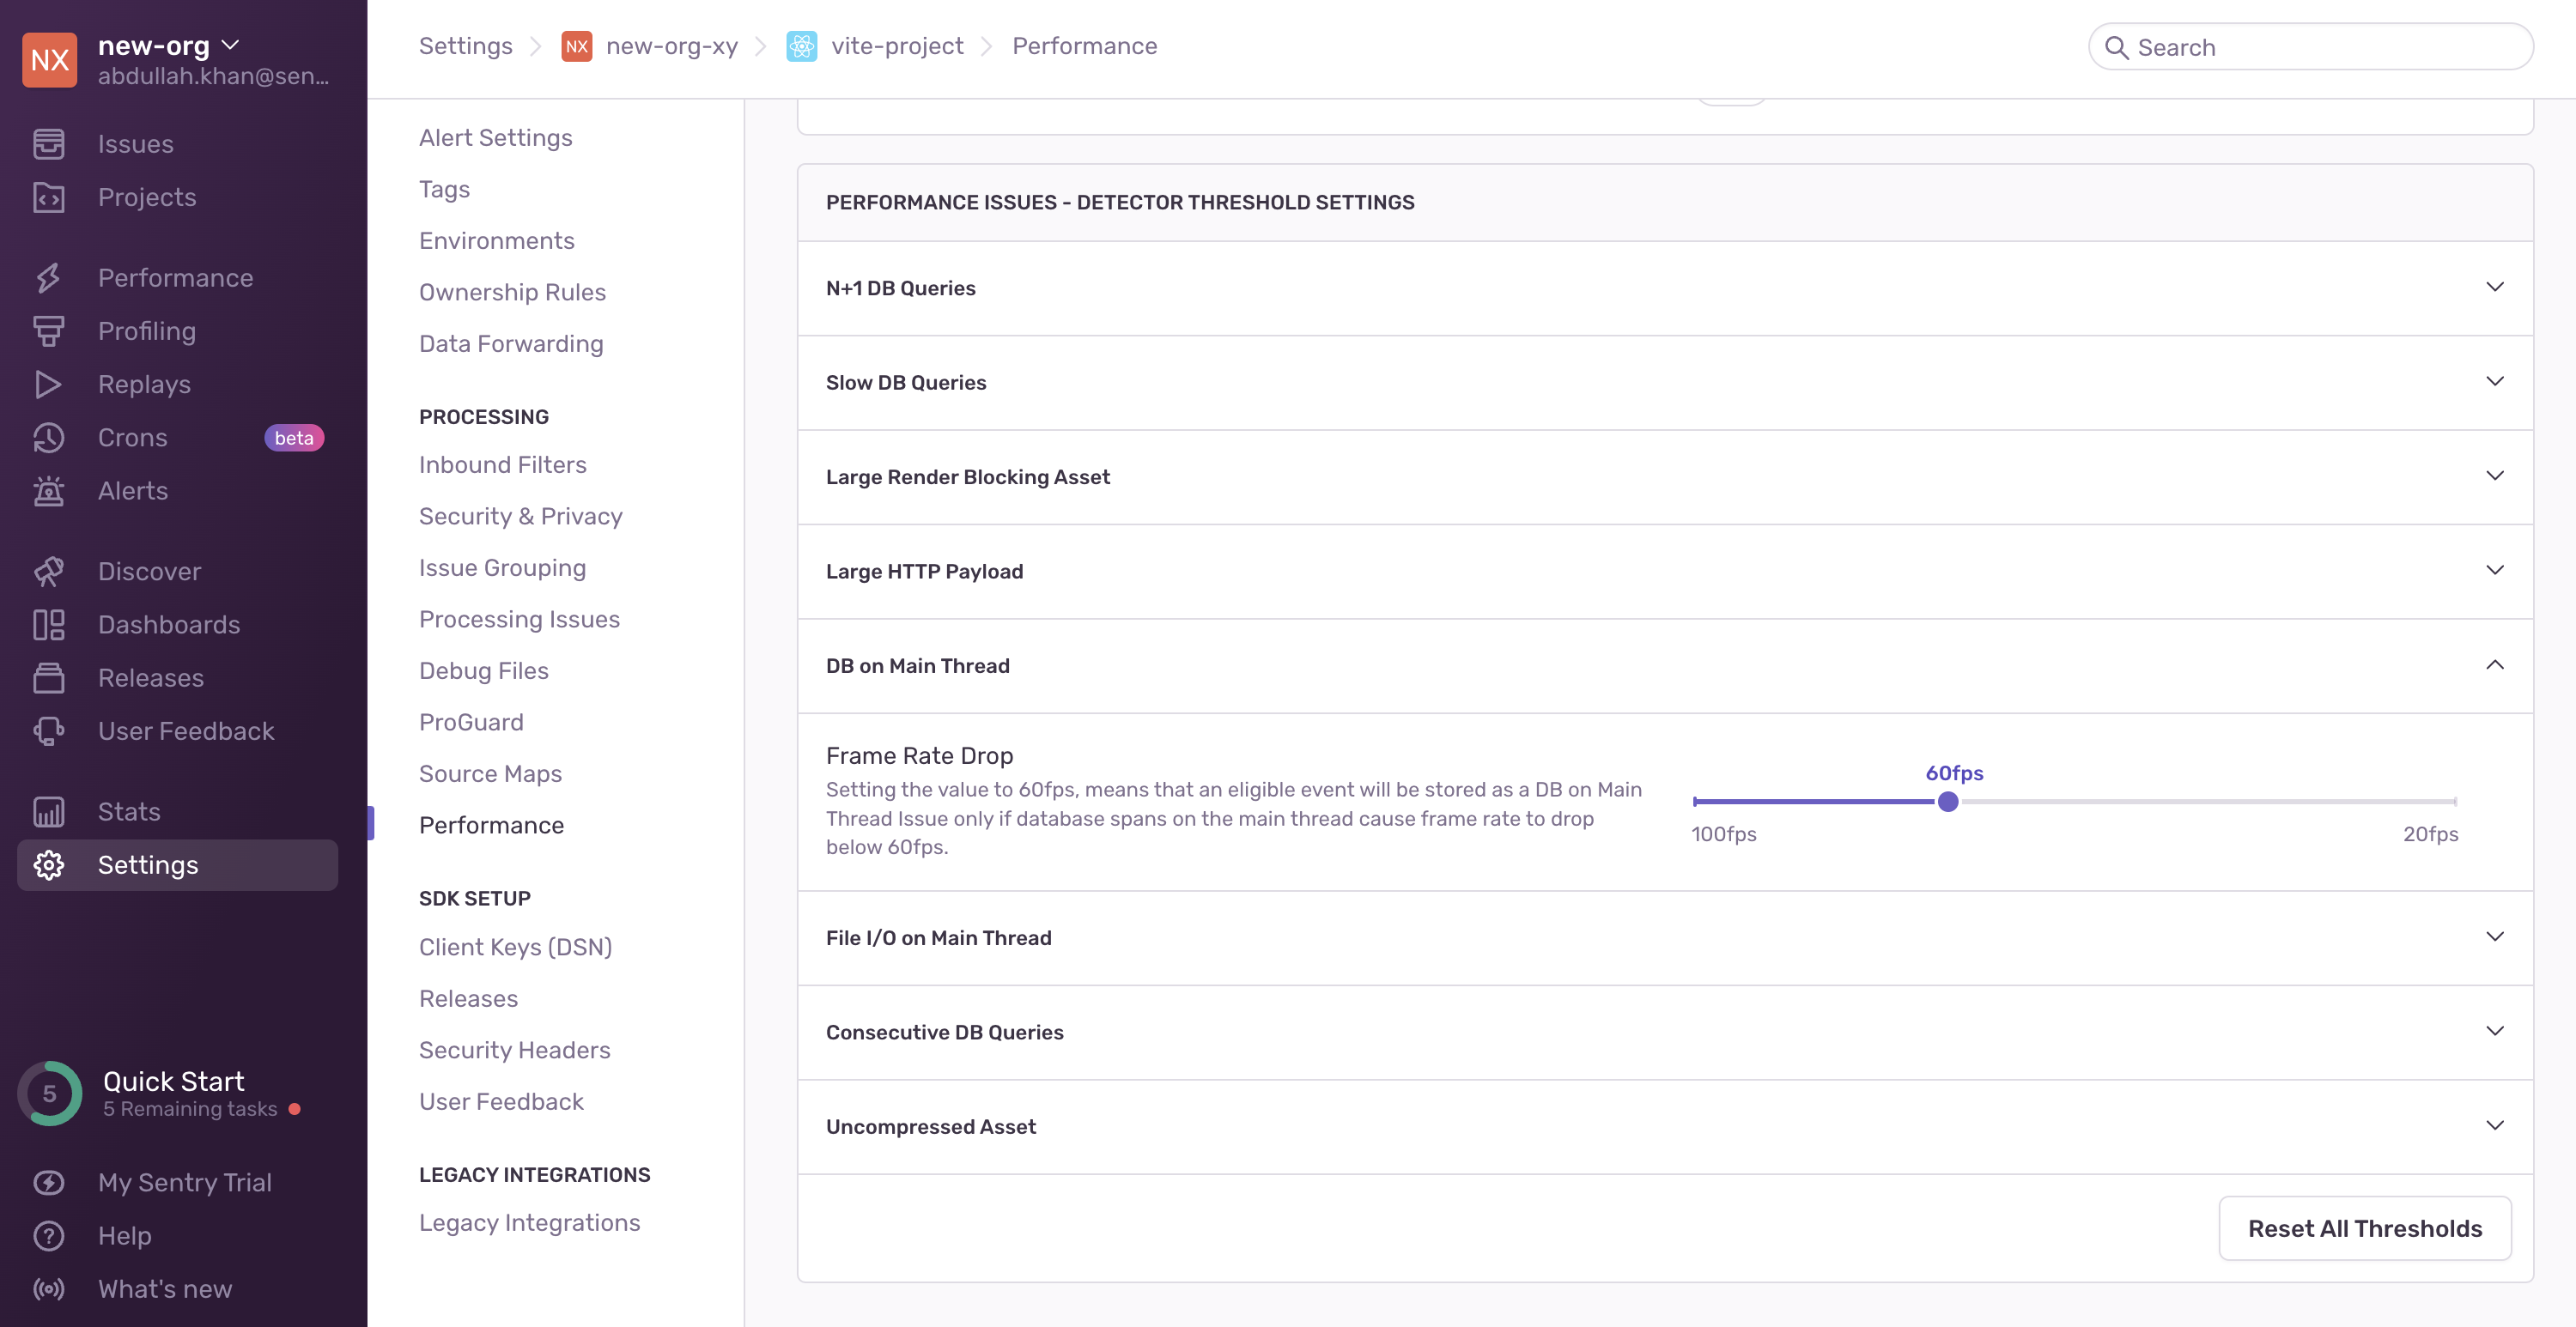Select Source Maps in settings menu
Viewport: 2576px width, 1327px height.
490,773
